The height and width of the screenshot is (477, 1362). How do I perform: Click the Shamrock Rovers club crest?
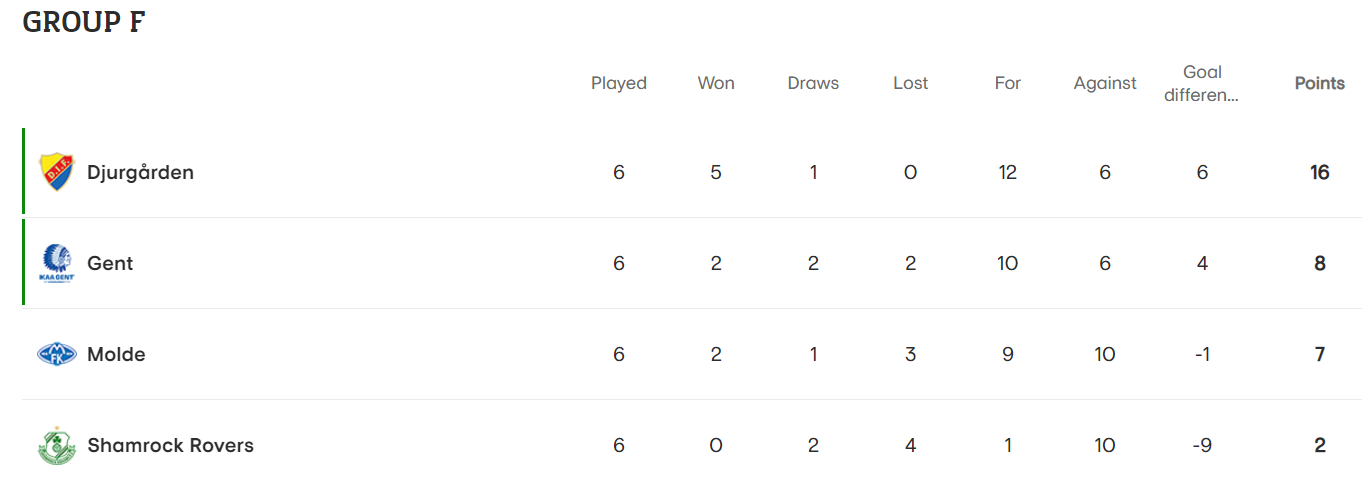click(x=56, y=445)
